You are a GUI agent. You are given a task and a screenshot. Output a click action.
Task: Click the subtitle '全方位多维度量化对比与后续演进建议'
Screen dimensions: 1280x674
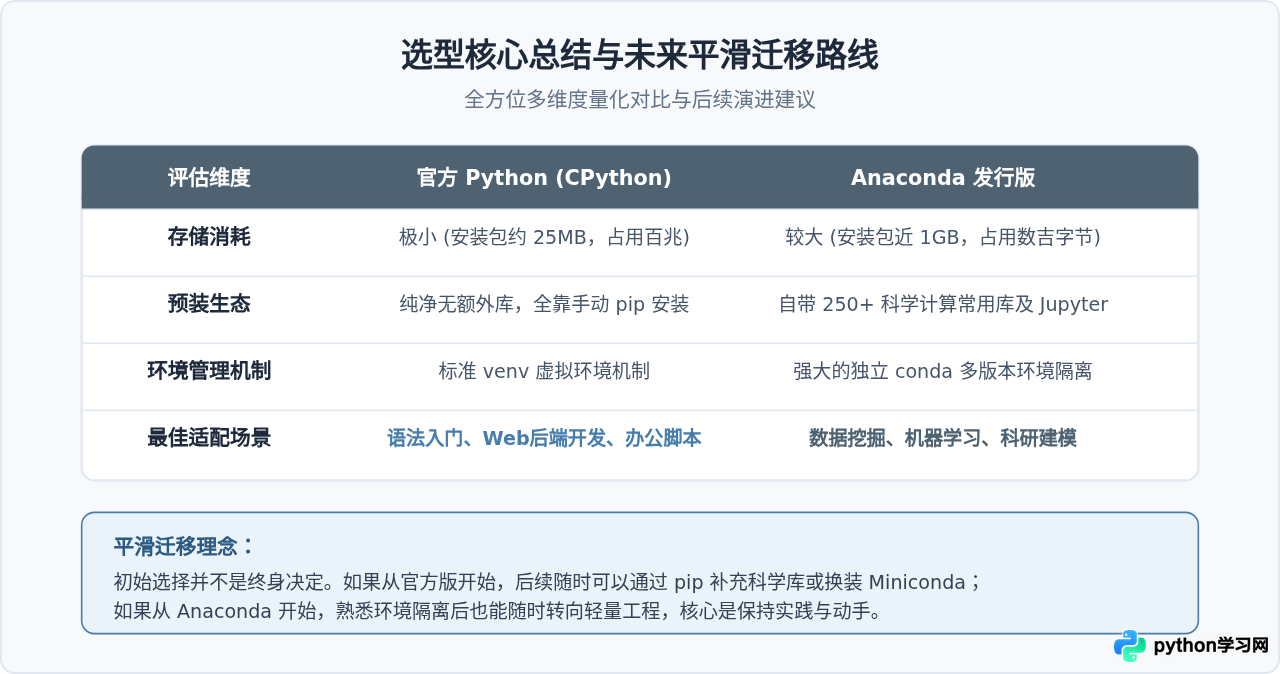[x=640, y=100]
